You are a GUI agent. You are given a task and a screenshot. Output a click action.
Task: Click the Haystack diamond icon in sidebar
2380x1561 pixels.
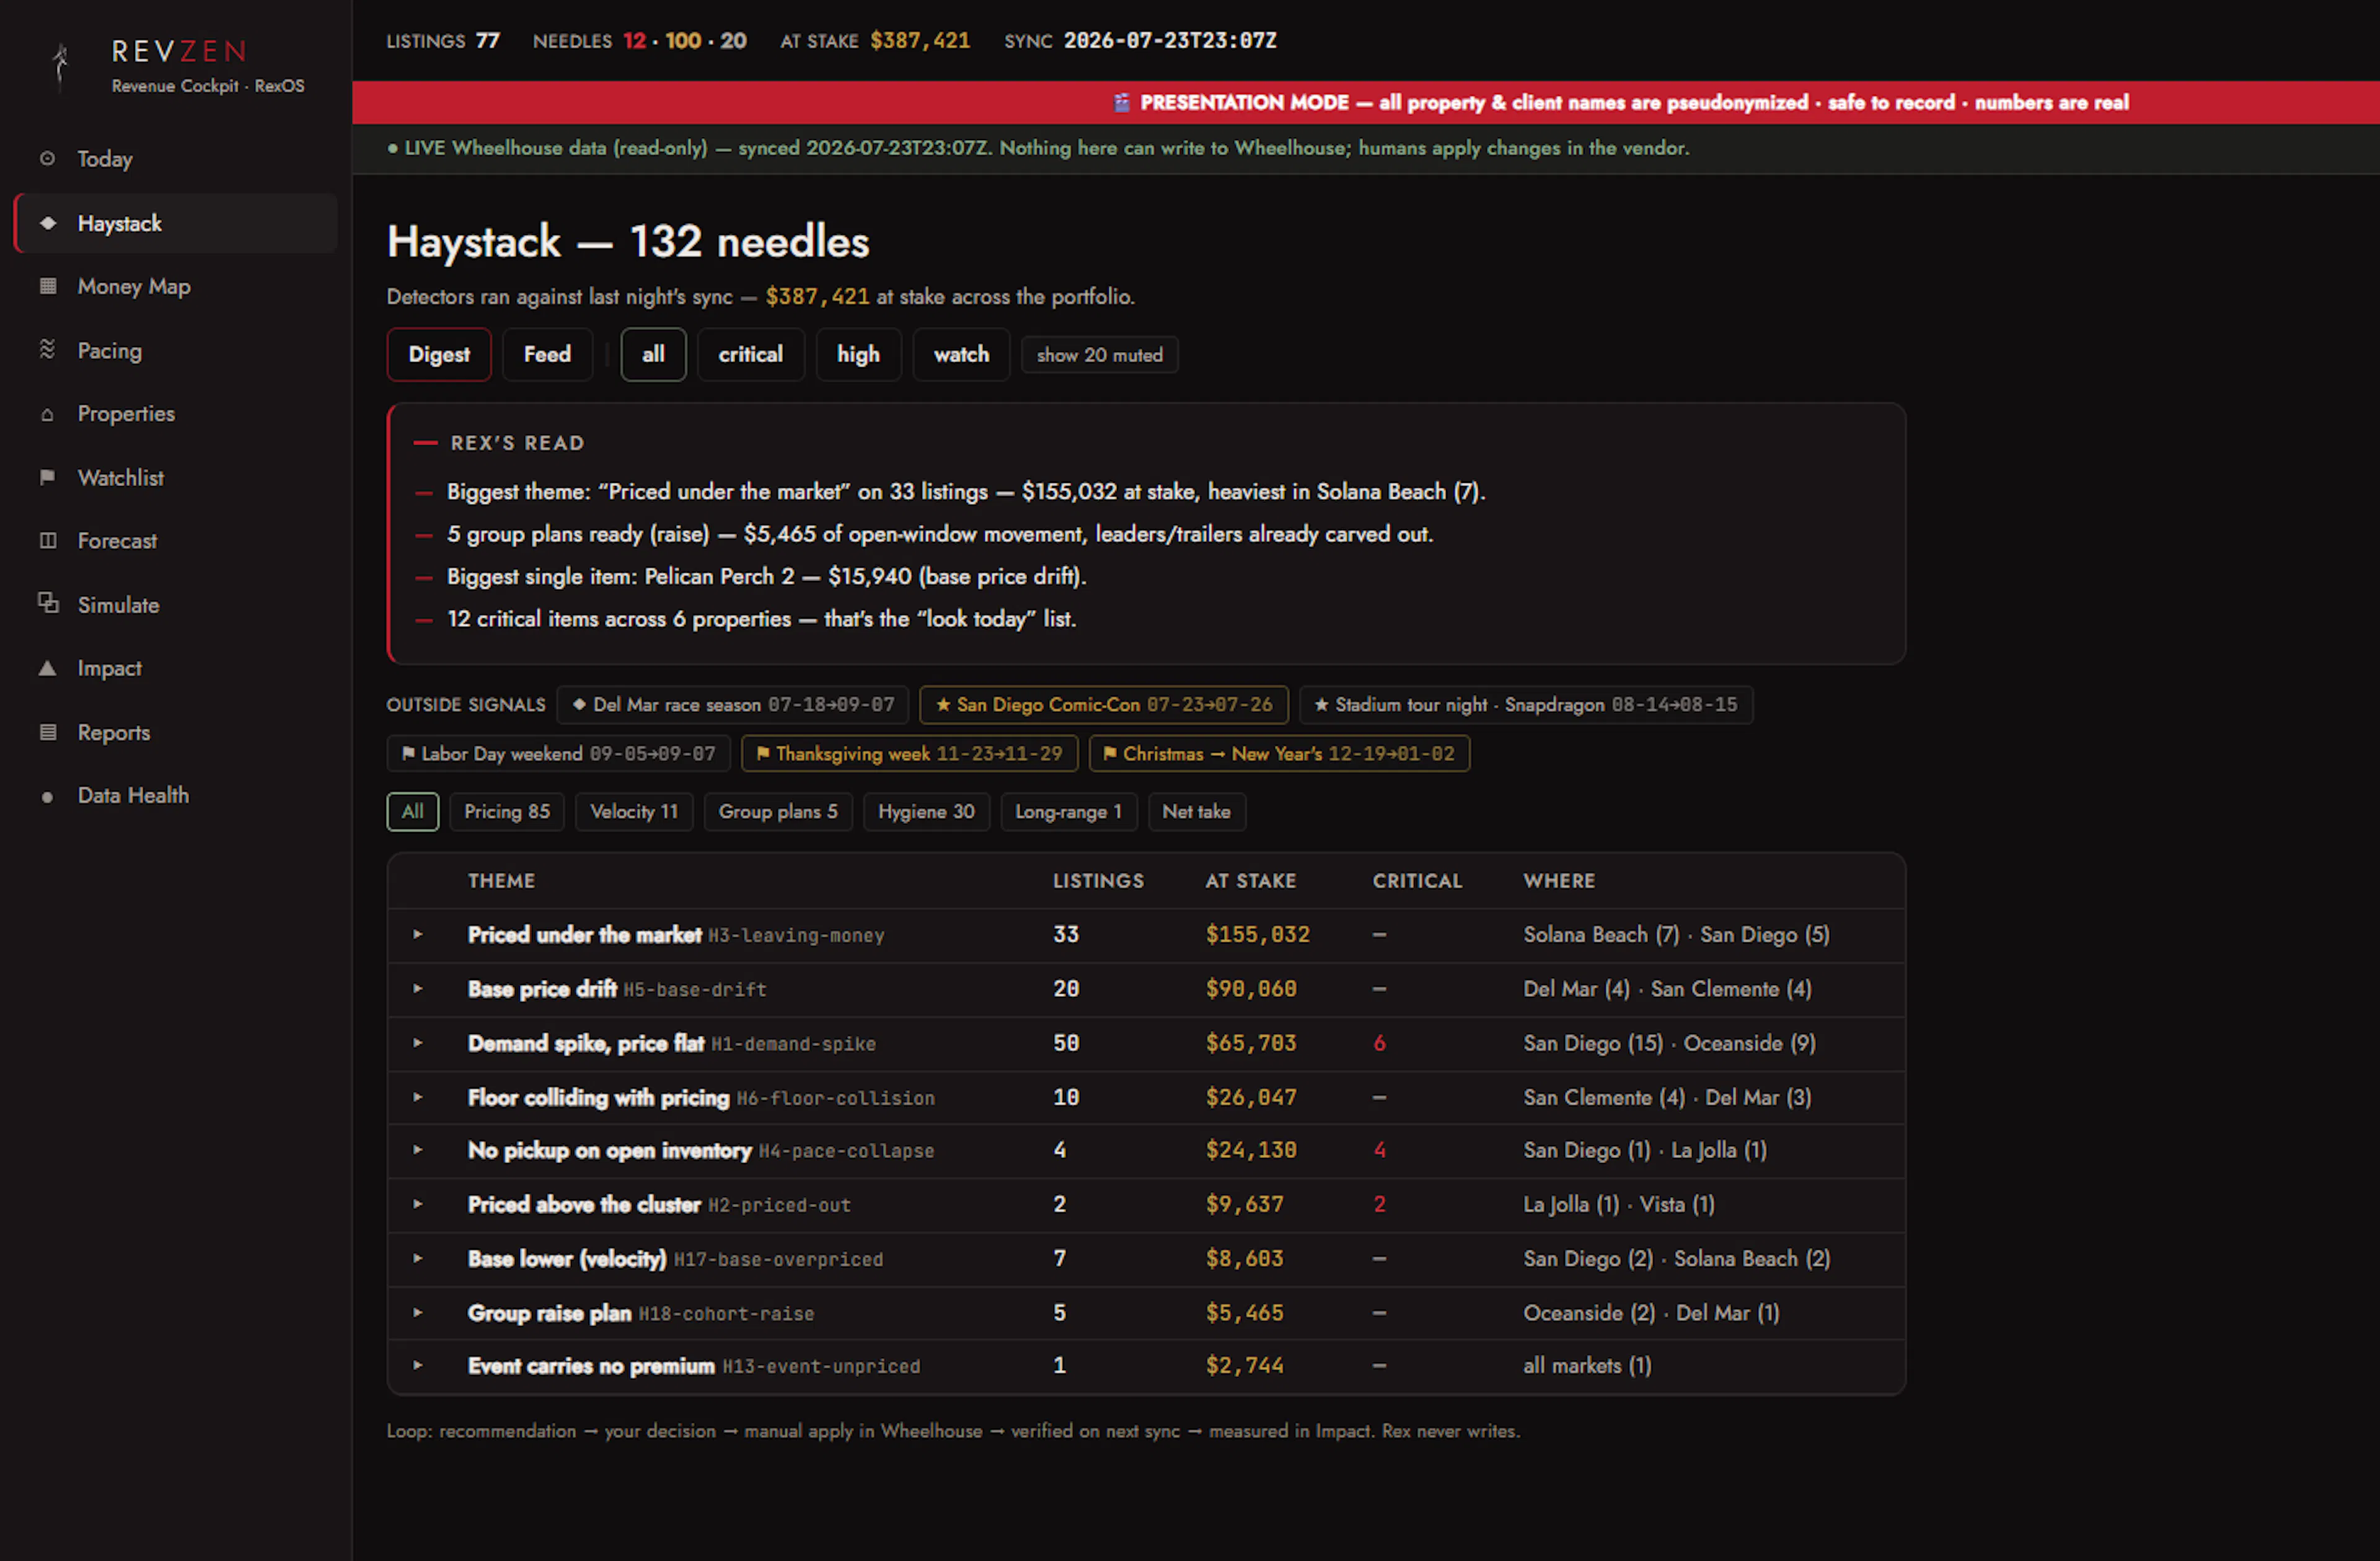47,223
